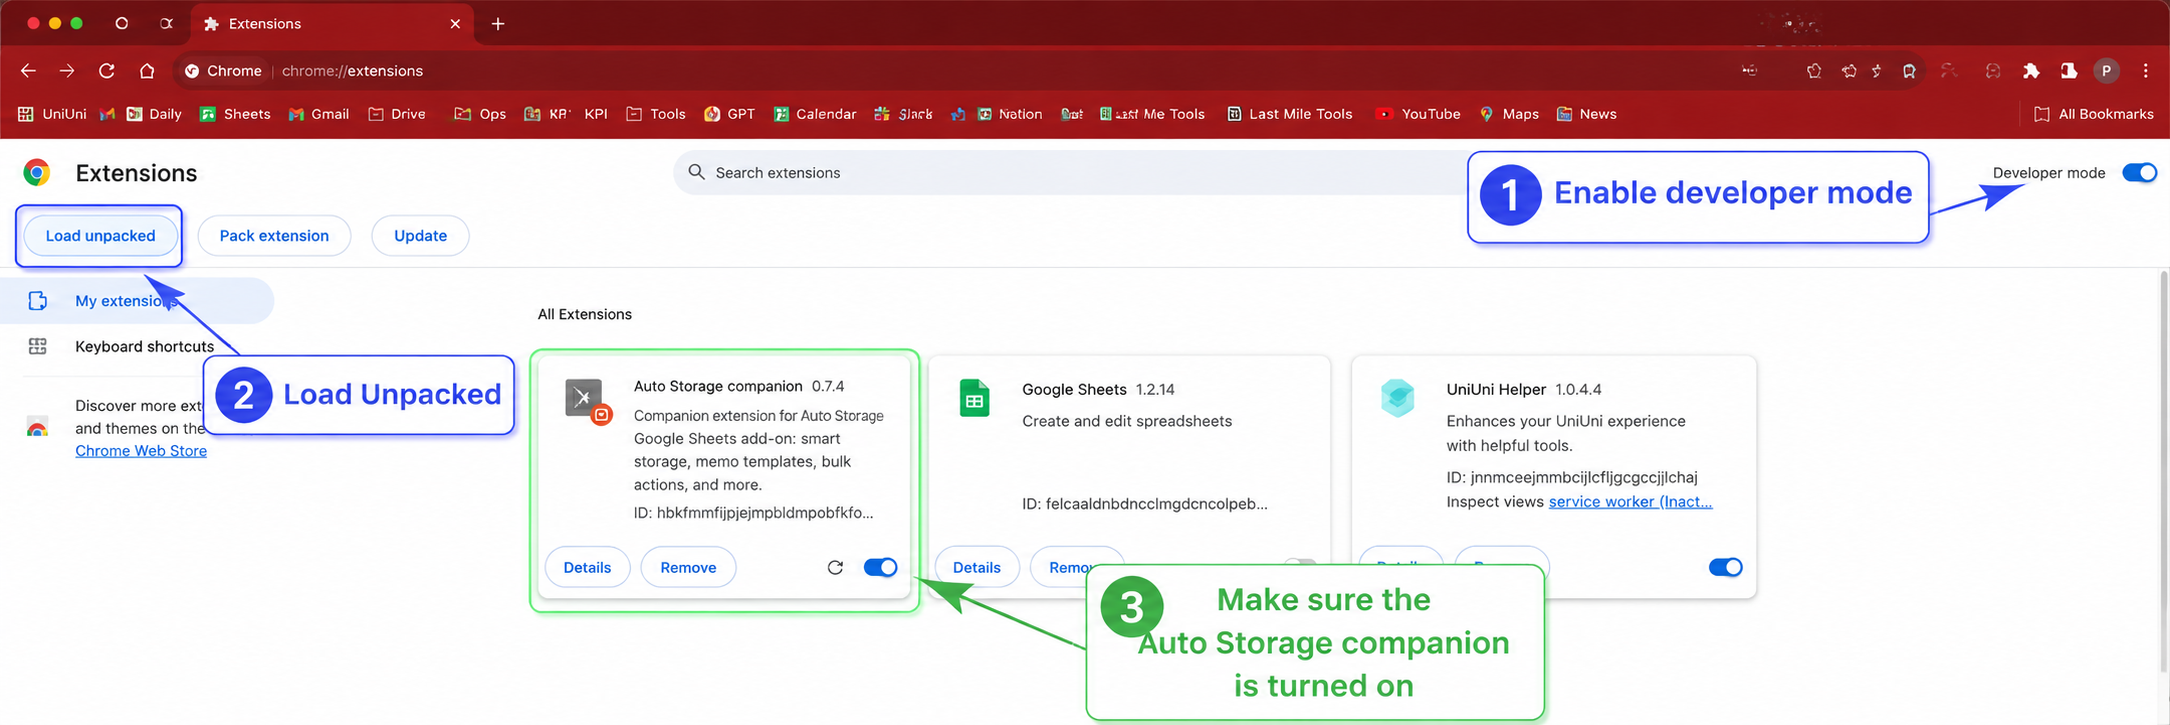Click the Load unpacked button
Image resolution: width=2170 pixels, height=725 pixels.
(100, 236)
